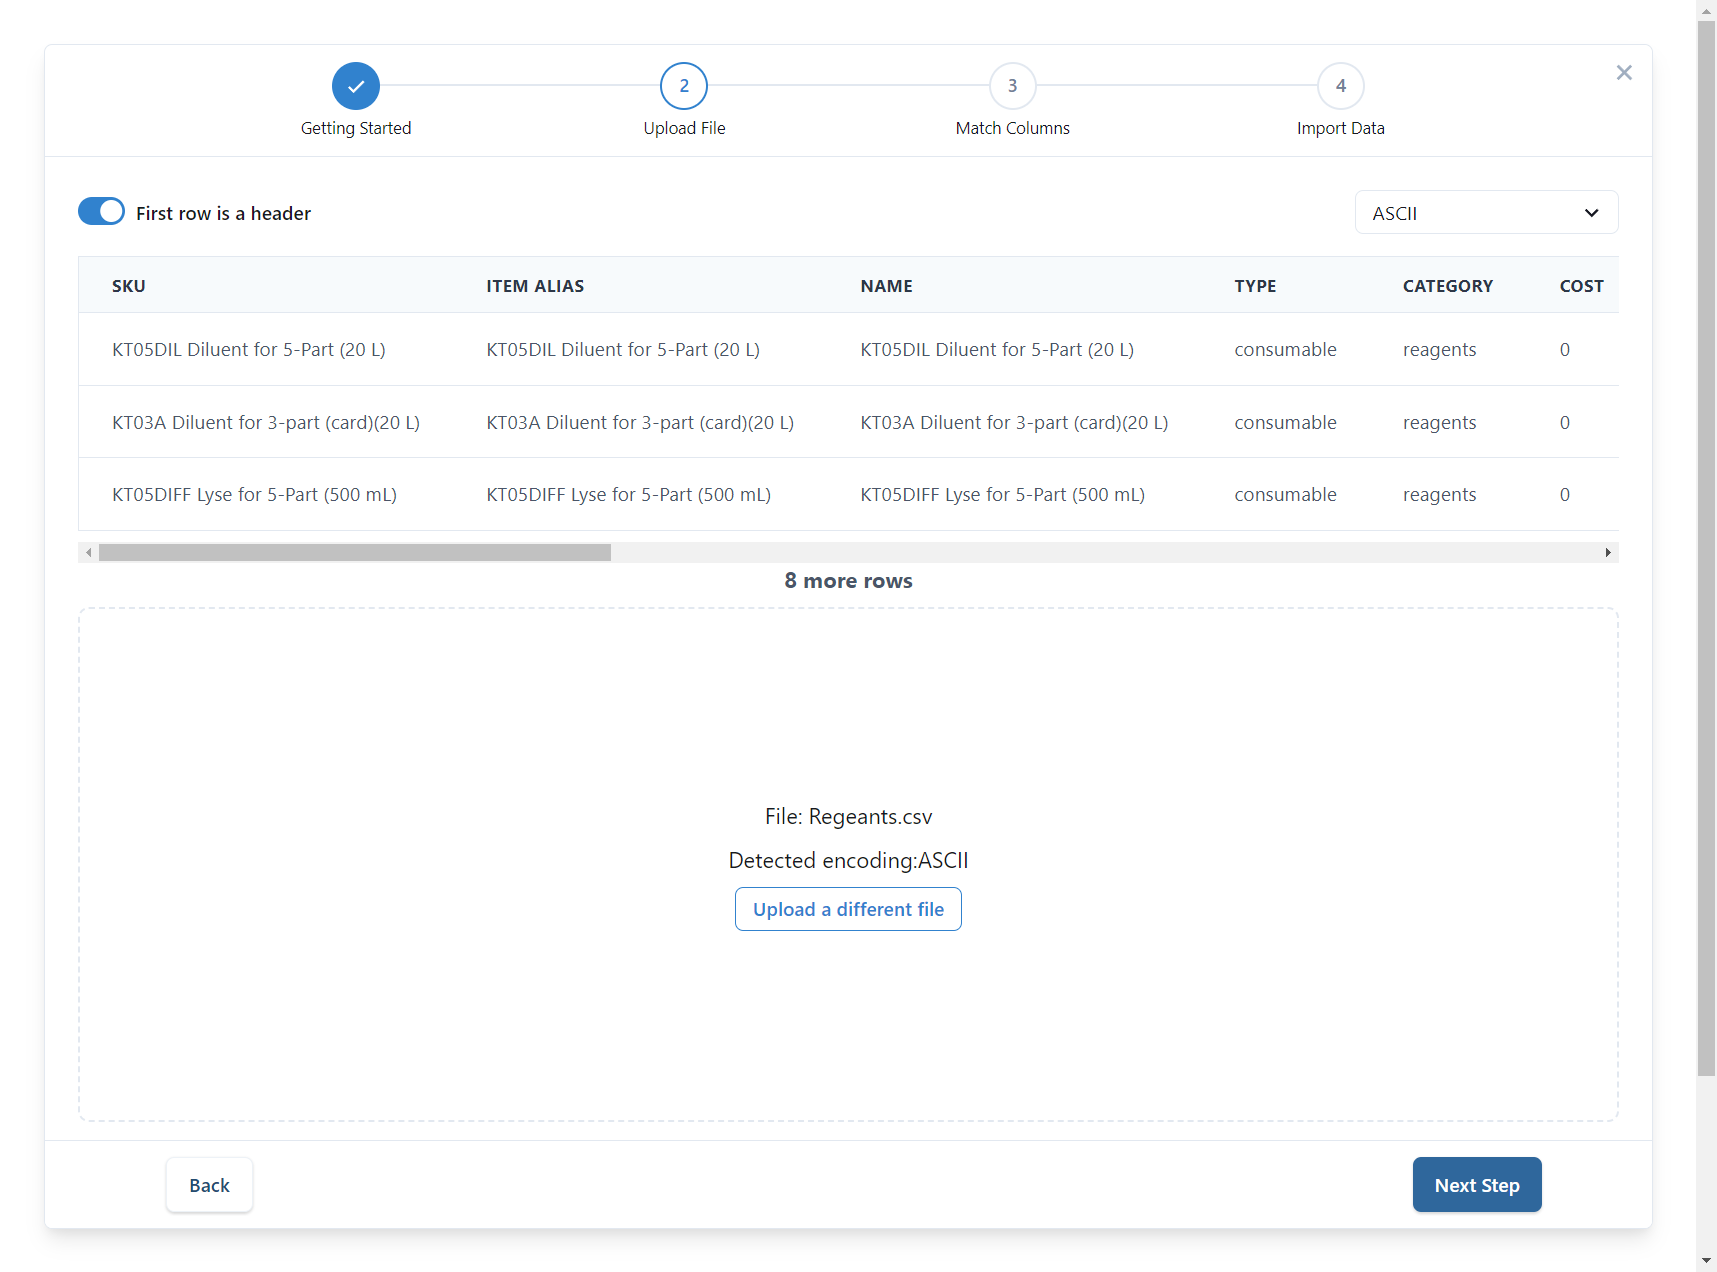The image size is (1717, 1272).
Task: Click step 4 Import Data circle
Action: point(1341,86)
